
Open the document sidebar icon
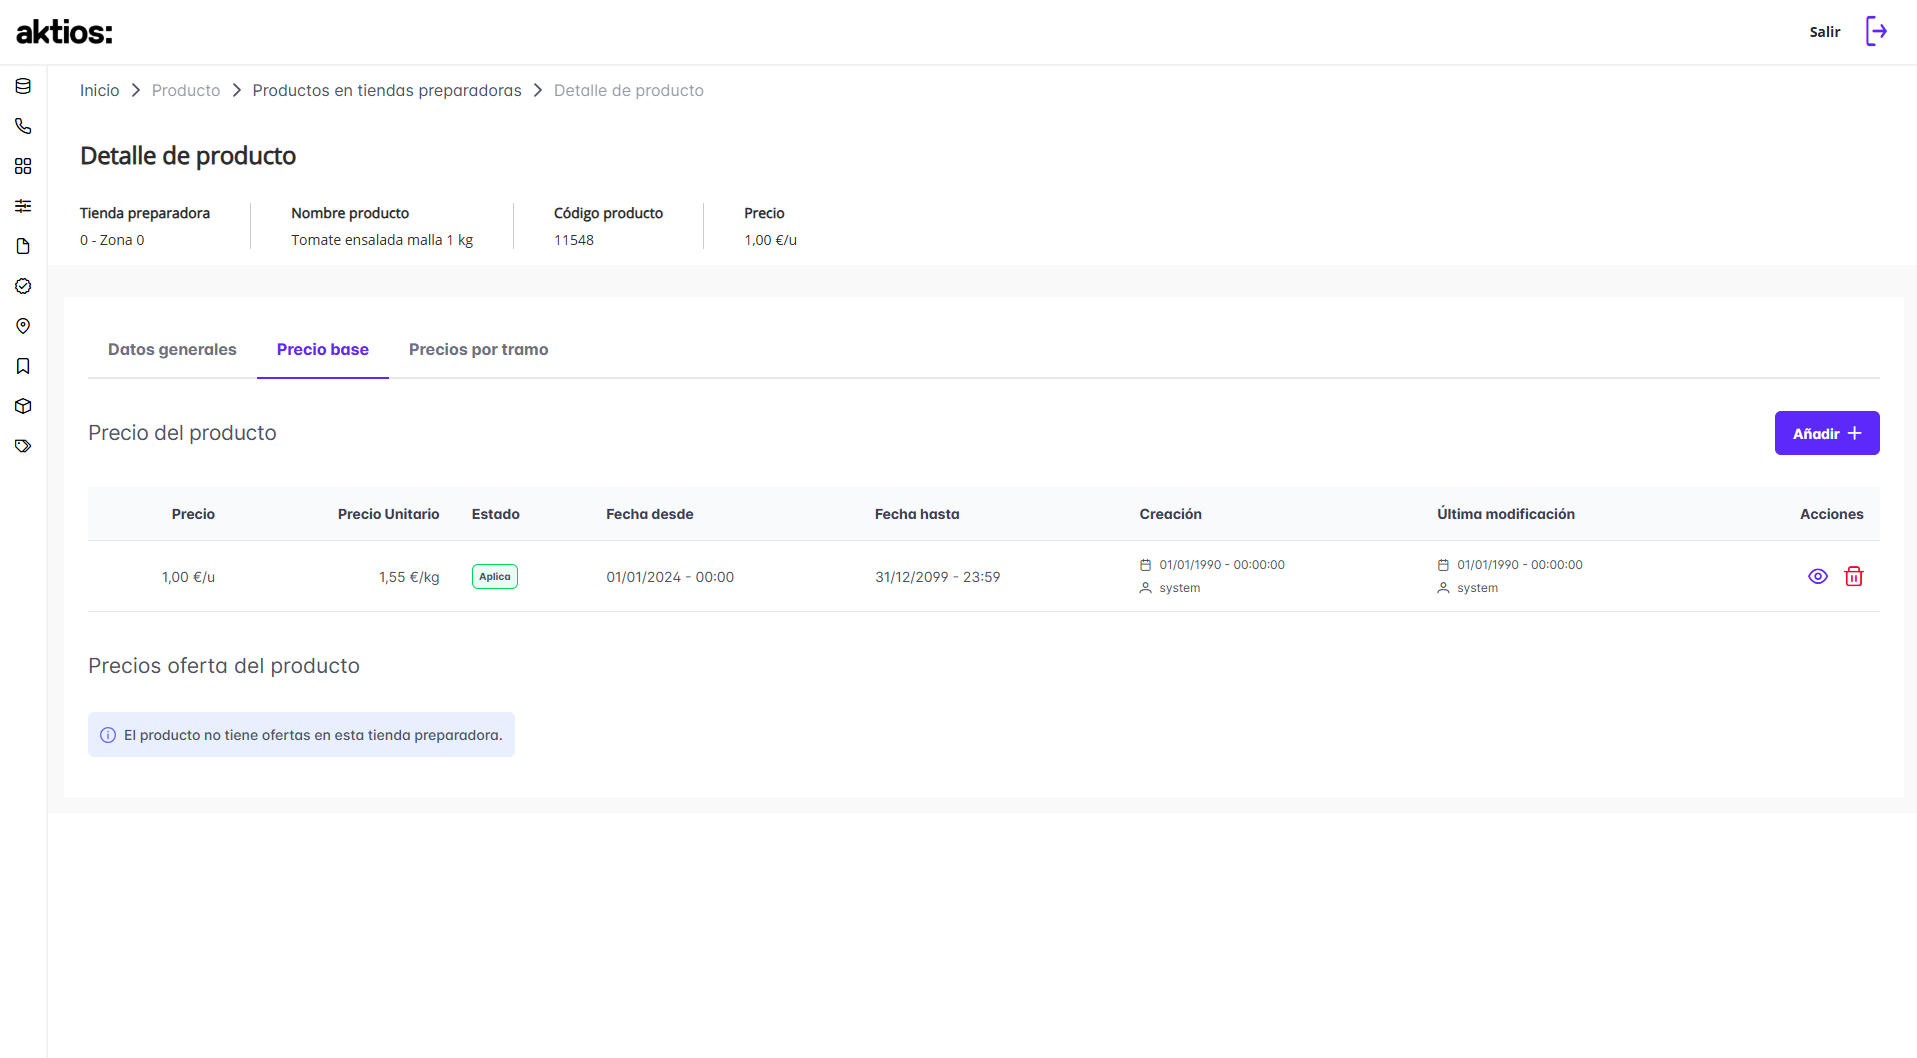[x=23, y=246]
